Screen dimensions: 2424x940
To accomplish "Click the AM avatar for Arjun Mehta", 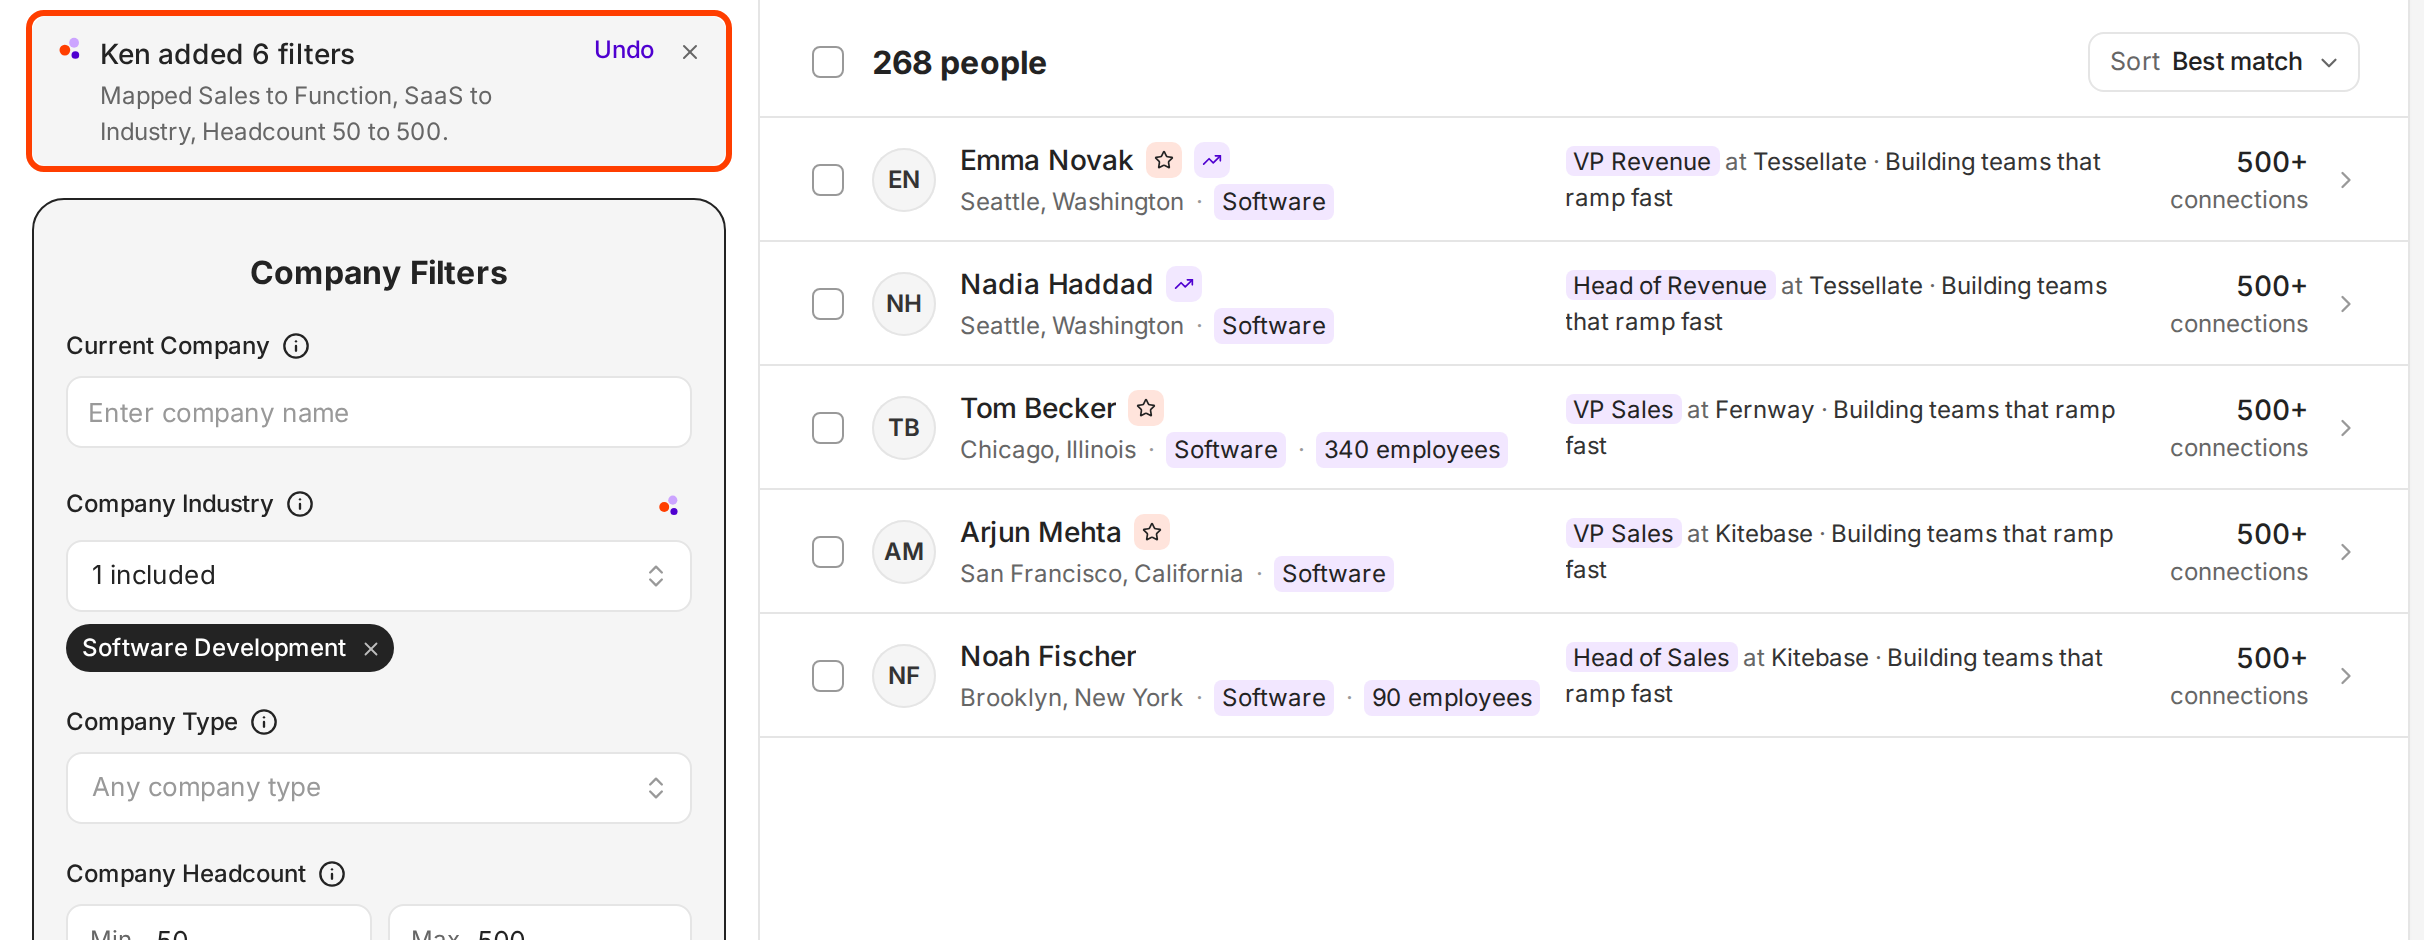I will 904,552.
